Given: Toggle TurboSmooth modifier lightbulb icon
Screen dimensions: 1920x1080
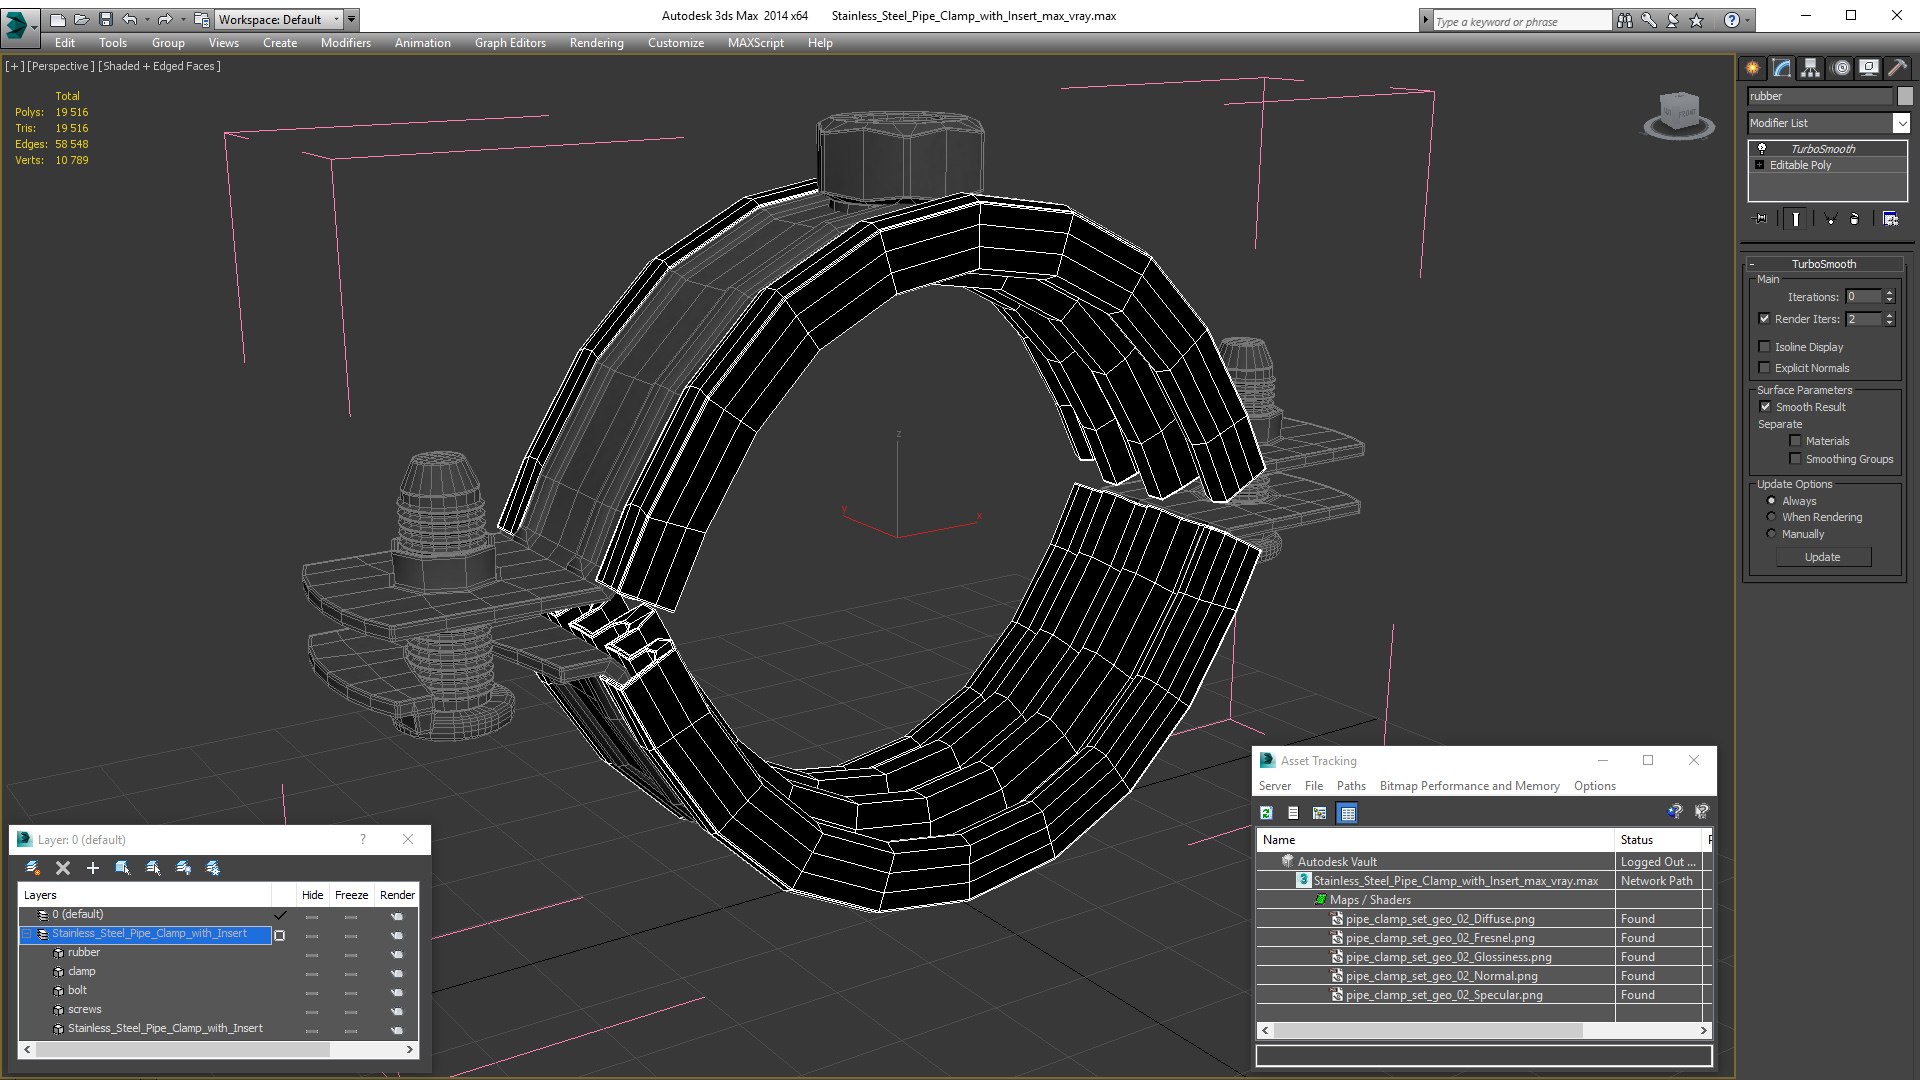Looking at the screenshot, I should 1762,148.
